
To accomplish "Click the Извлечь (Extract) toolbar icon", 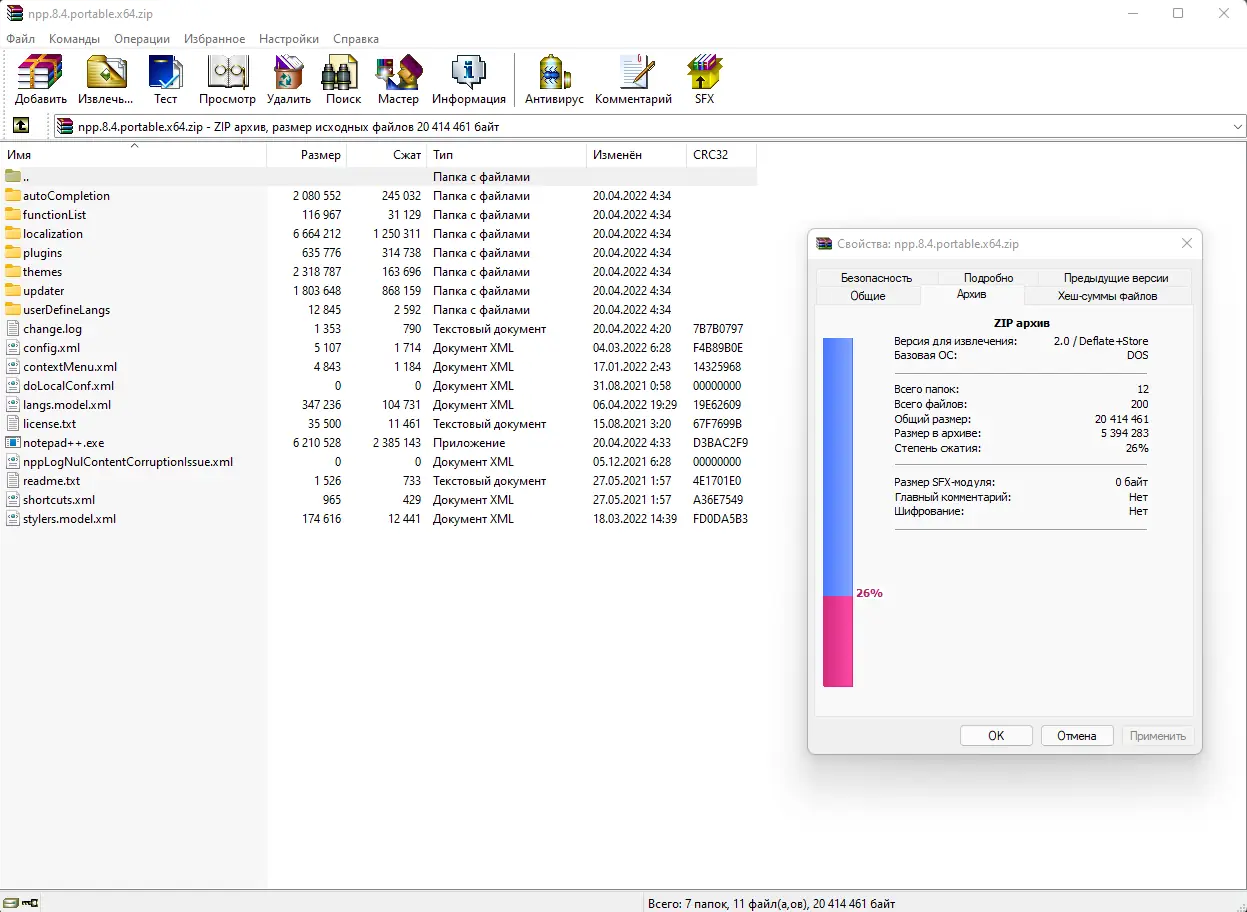I will click(106, 80).
